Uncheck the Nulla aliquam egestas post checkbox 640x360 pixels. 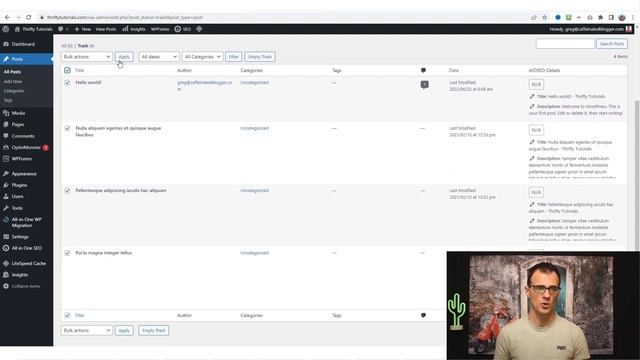tap(67, 129)
